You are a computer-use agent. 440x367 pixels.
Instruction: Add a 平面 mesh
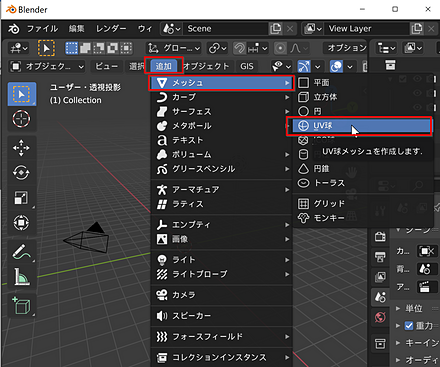click(x=362, y=82)
